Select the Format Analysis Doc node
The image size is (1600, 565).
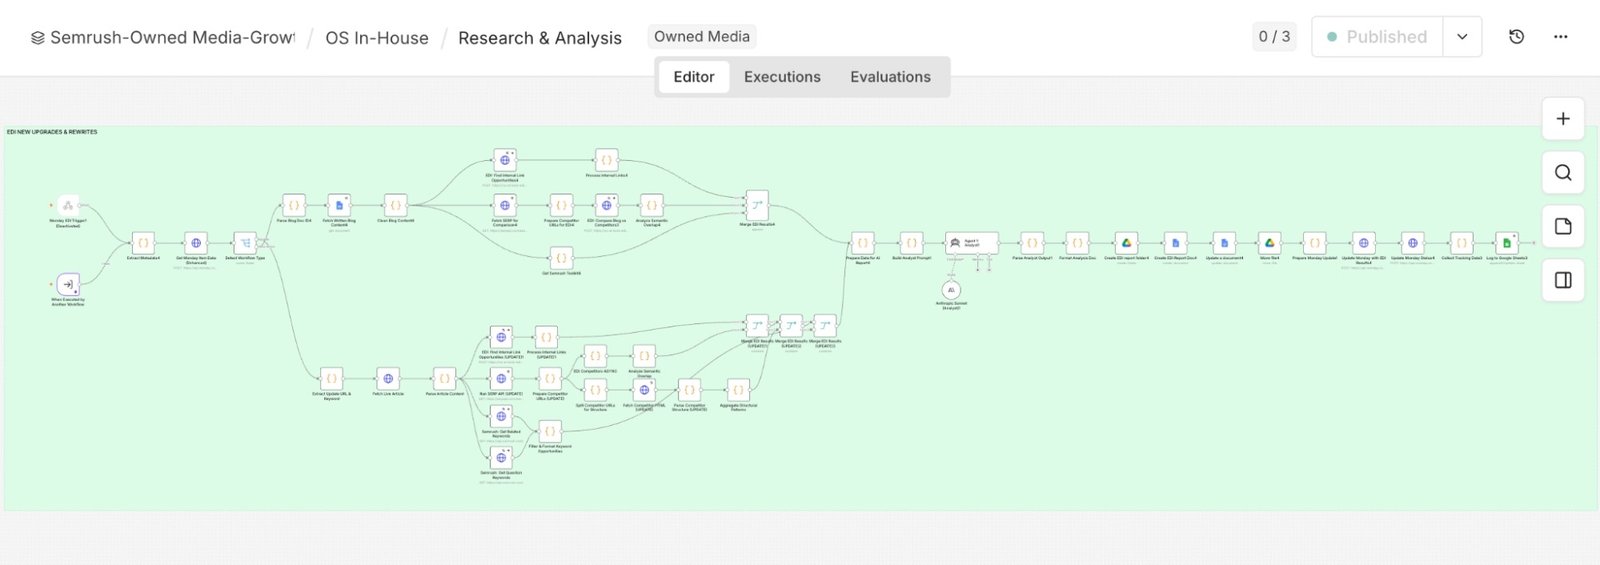(1077, 243)
